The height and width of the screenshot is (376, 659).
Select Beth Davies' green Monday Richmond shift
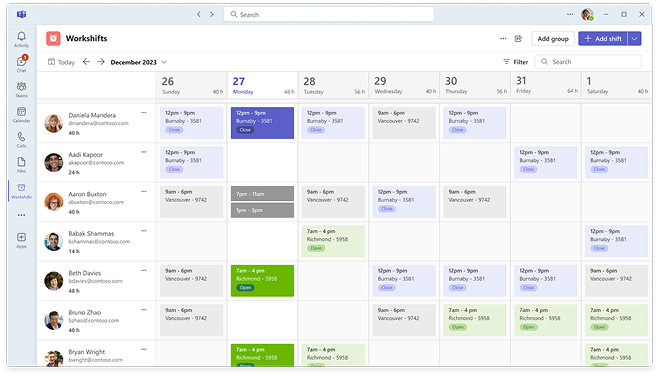pos(262,281)
